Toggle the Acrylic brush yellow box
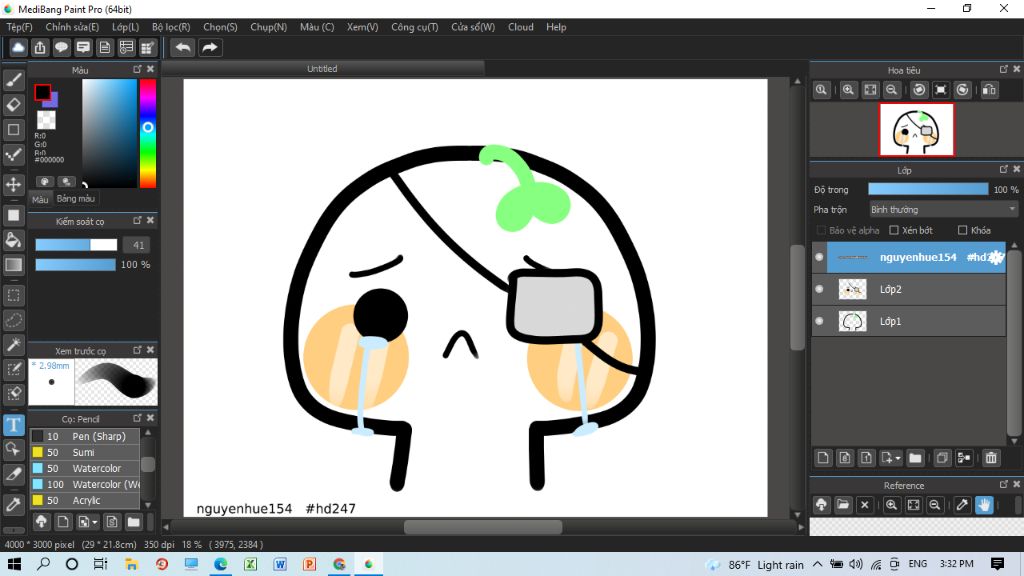This screenshot has width=1024, height=576. click(x=38, y=500)
